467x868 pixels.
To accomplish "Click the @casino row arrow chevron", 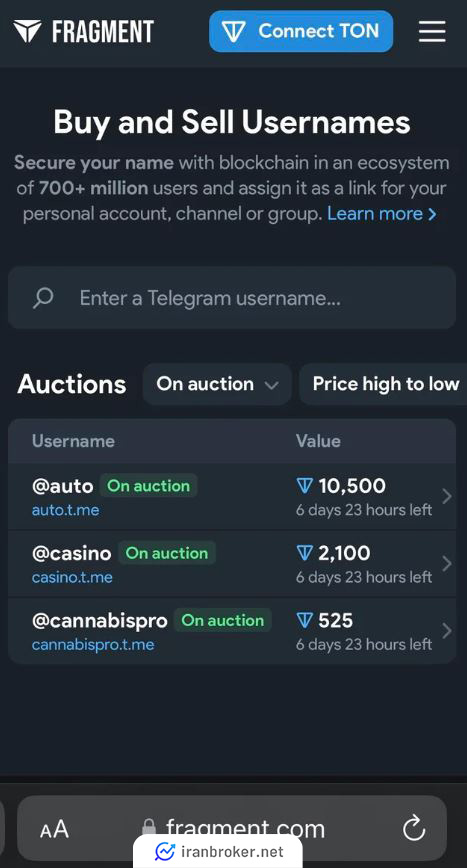I will click(x=447, y=564).
